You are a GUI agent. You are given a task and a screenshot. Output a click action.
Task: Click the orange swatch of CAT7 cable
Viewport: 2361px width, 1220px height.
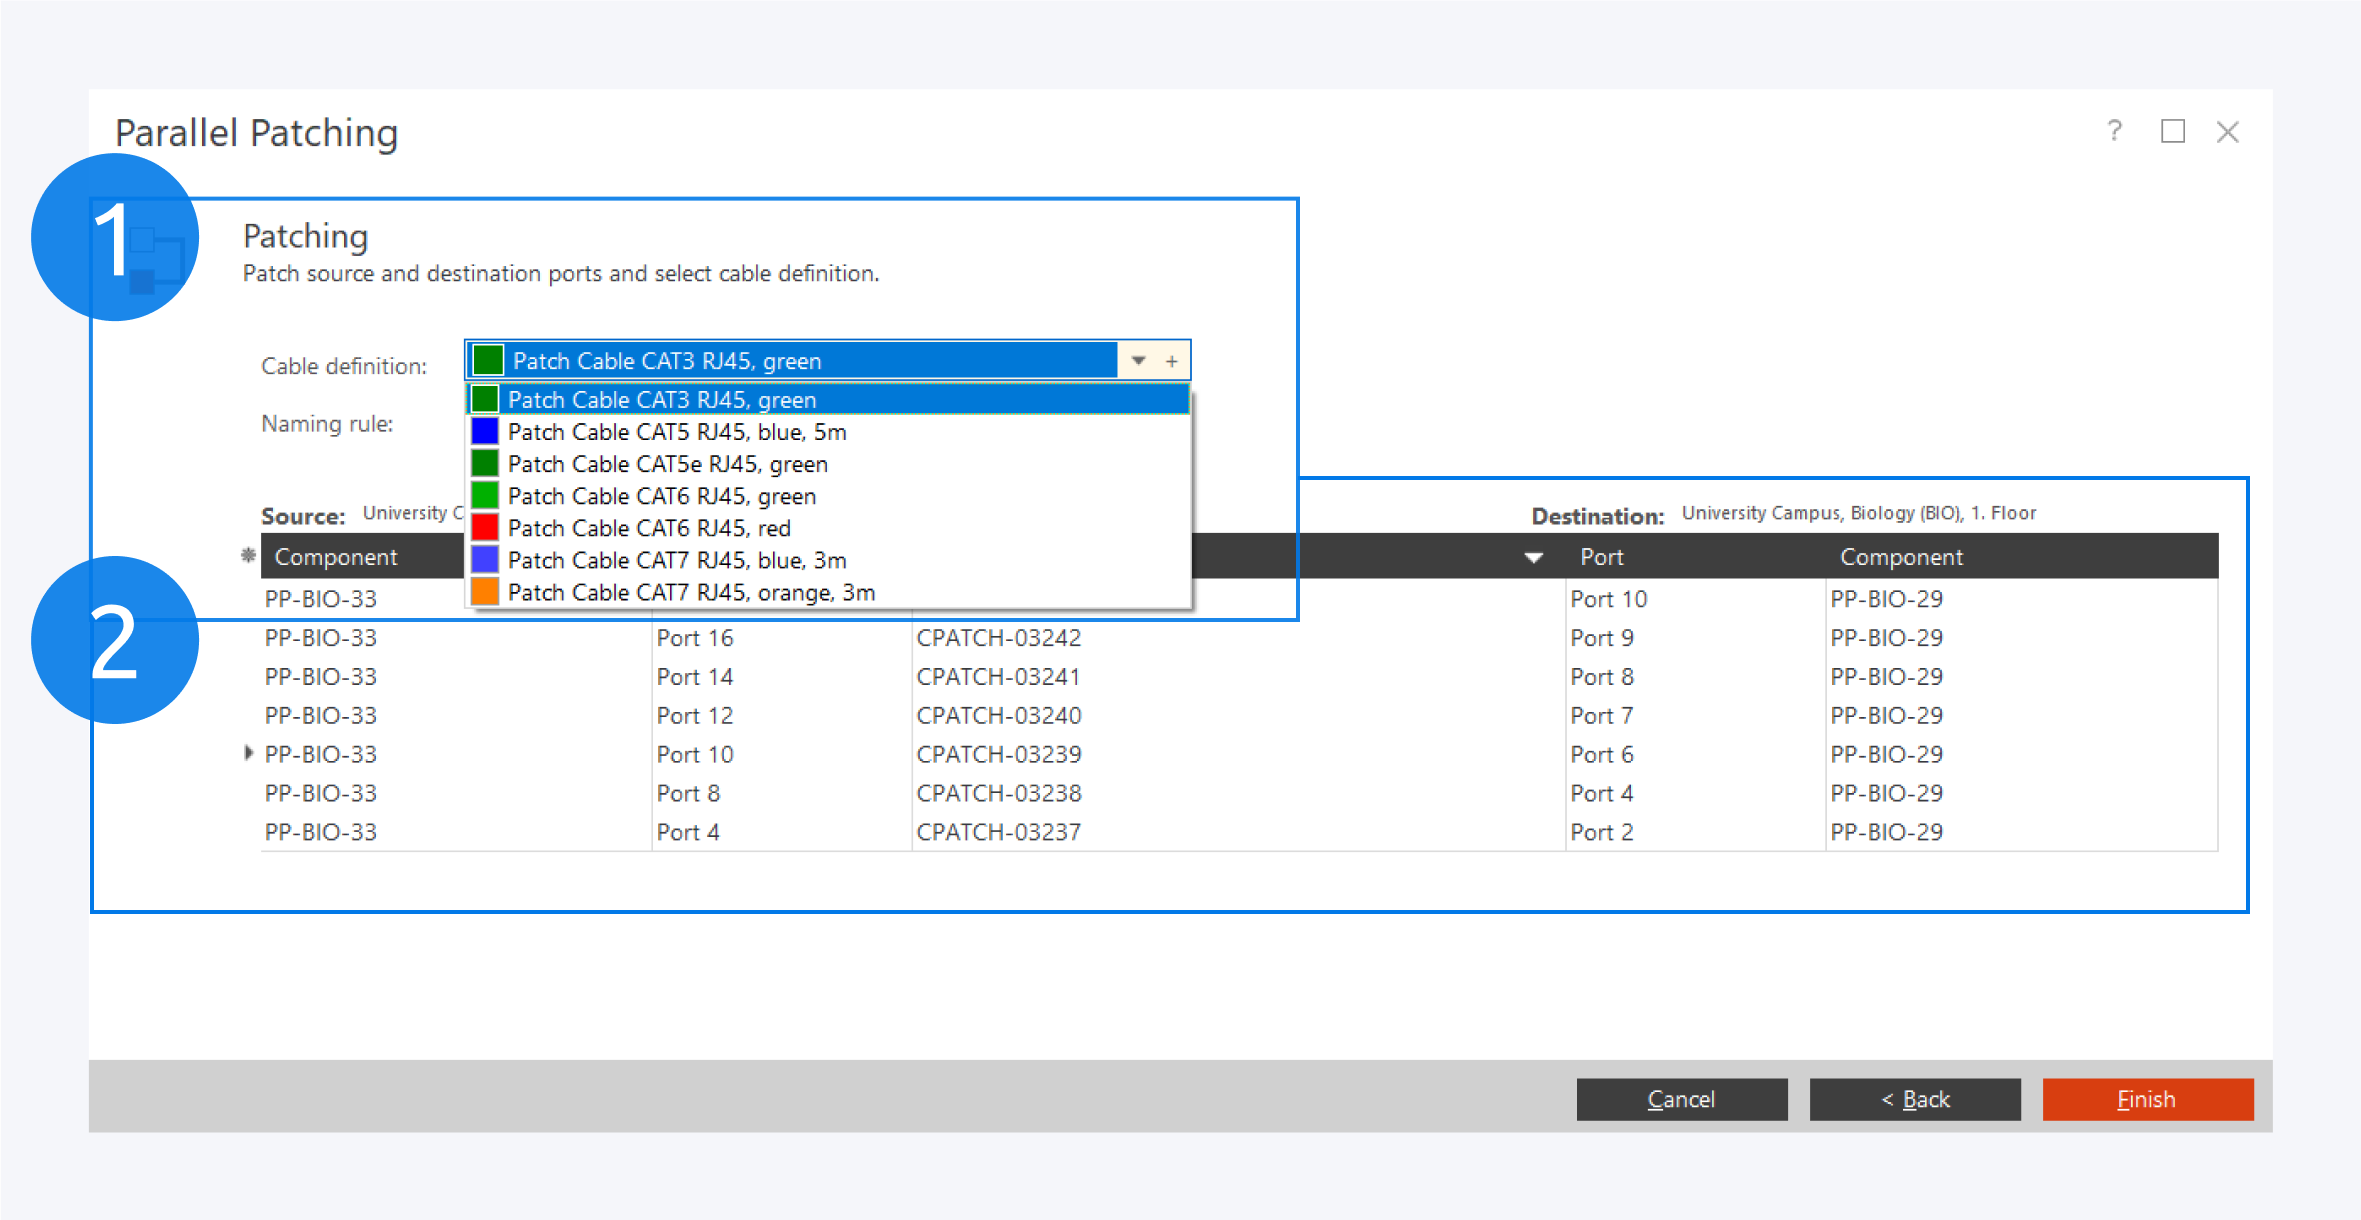485,592
